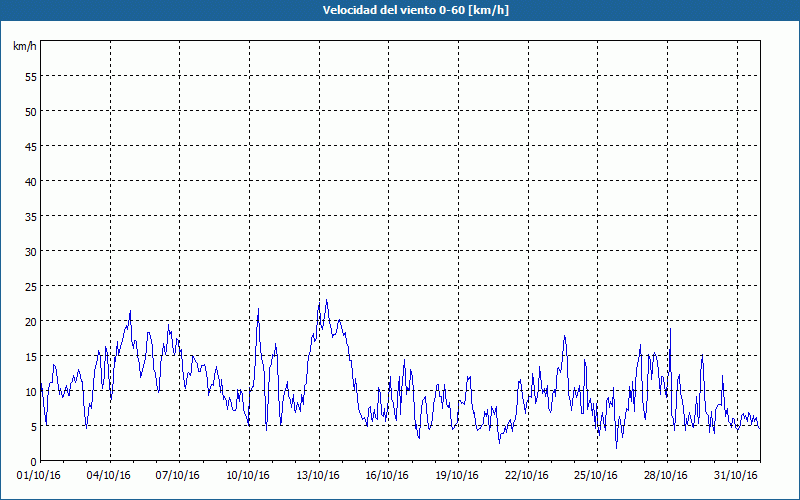
Task: Click the y-axis value 30
Action: tap(31, 252)
